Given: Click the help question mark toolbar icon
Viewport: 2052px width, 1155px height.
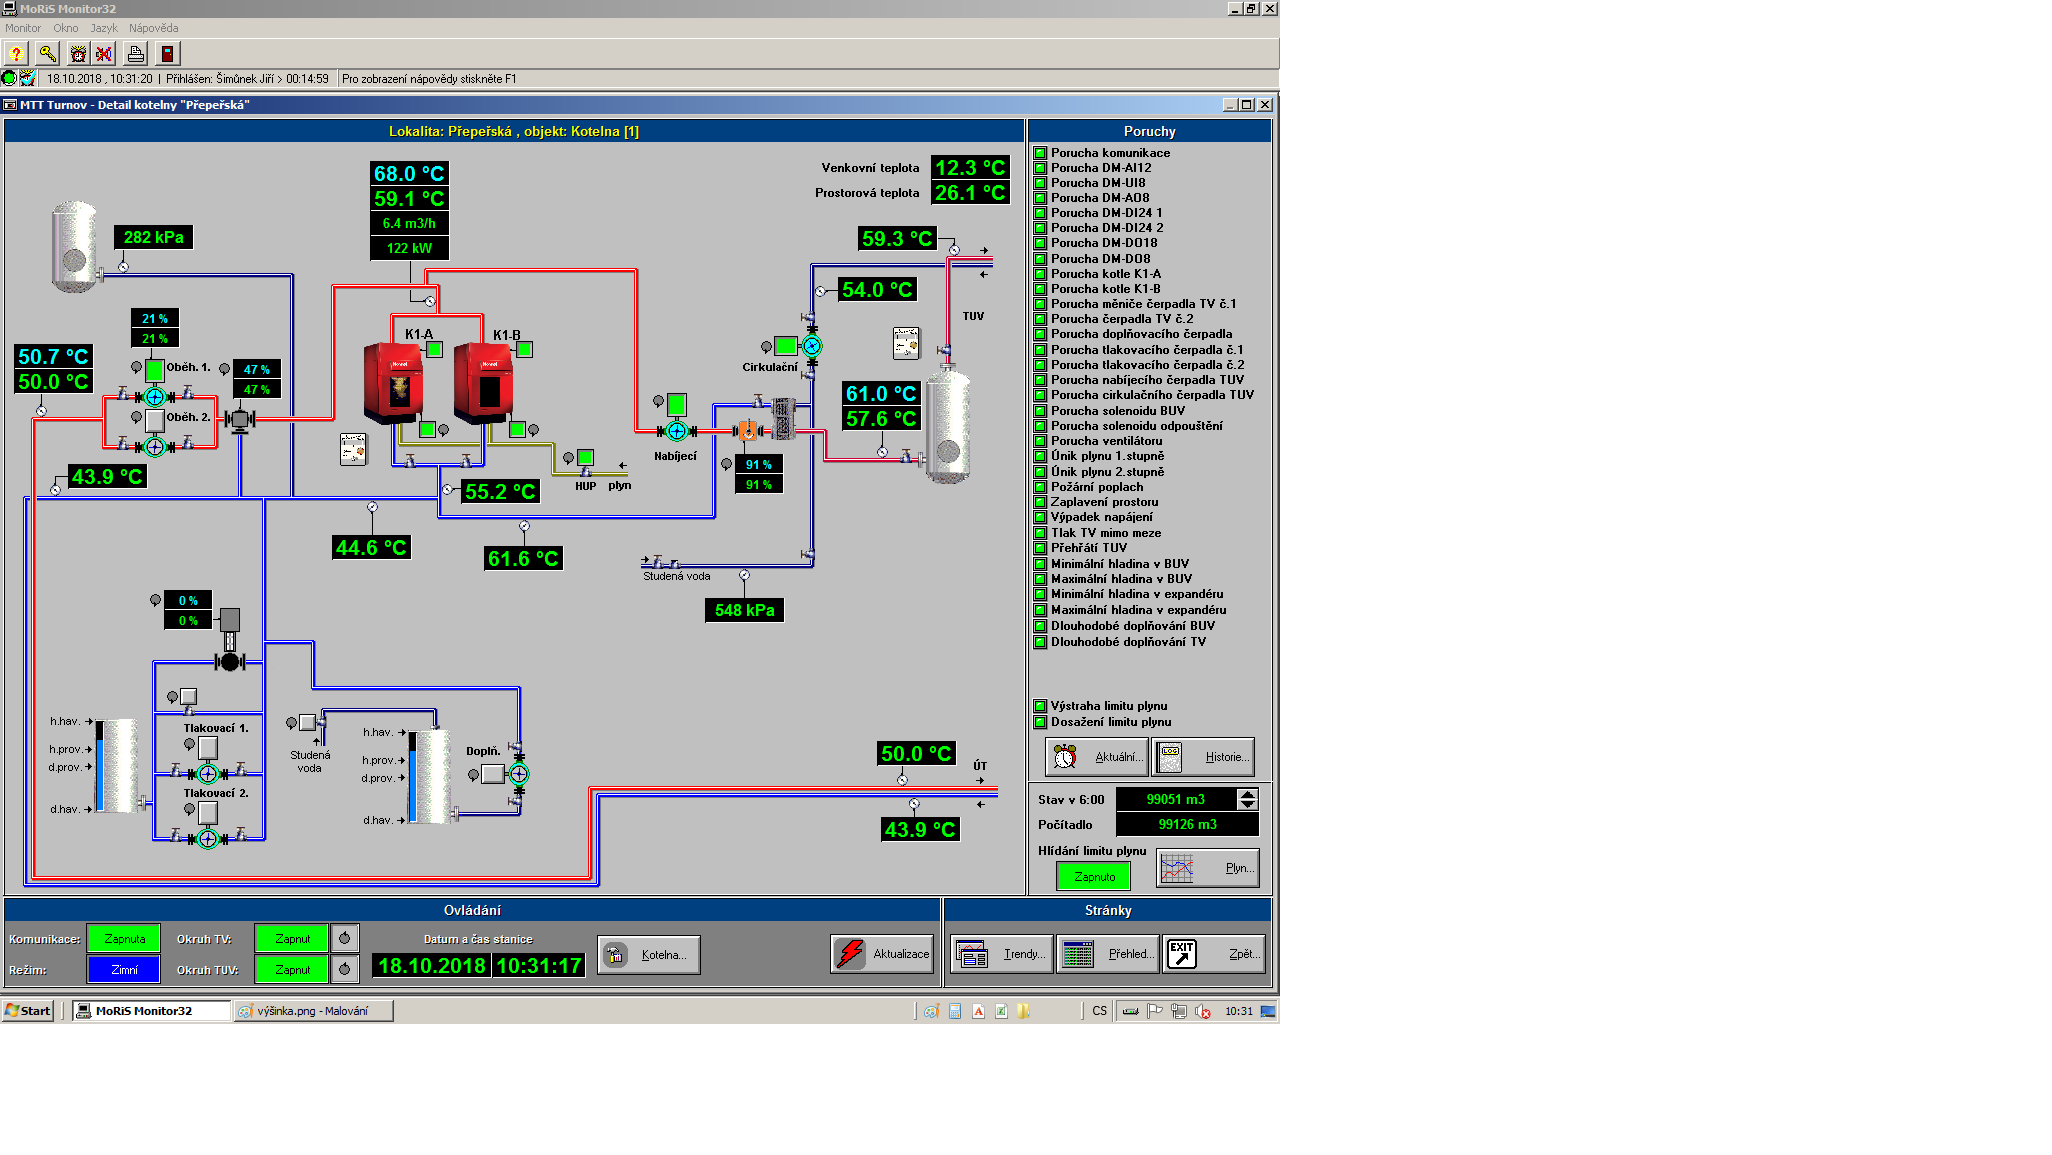Looking at the screenshot, I should [16, 54].
